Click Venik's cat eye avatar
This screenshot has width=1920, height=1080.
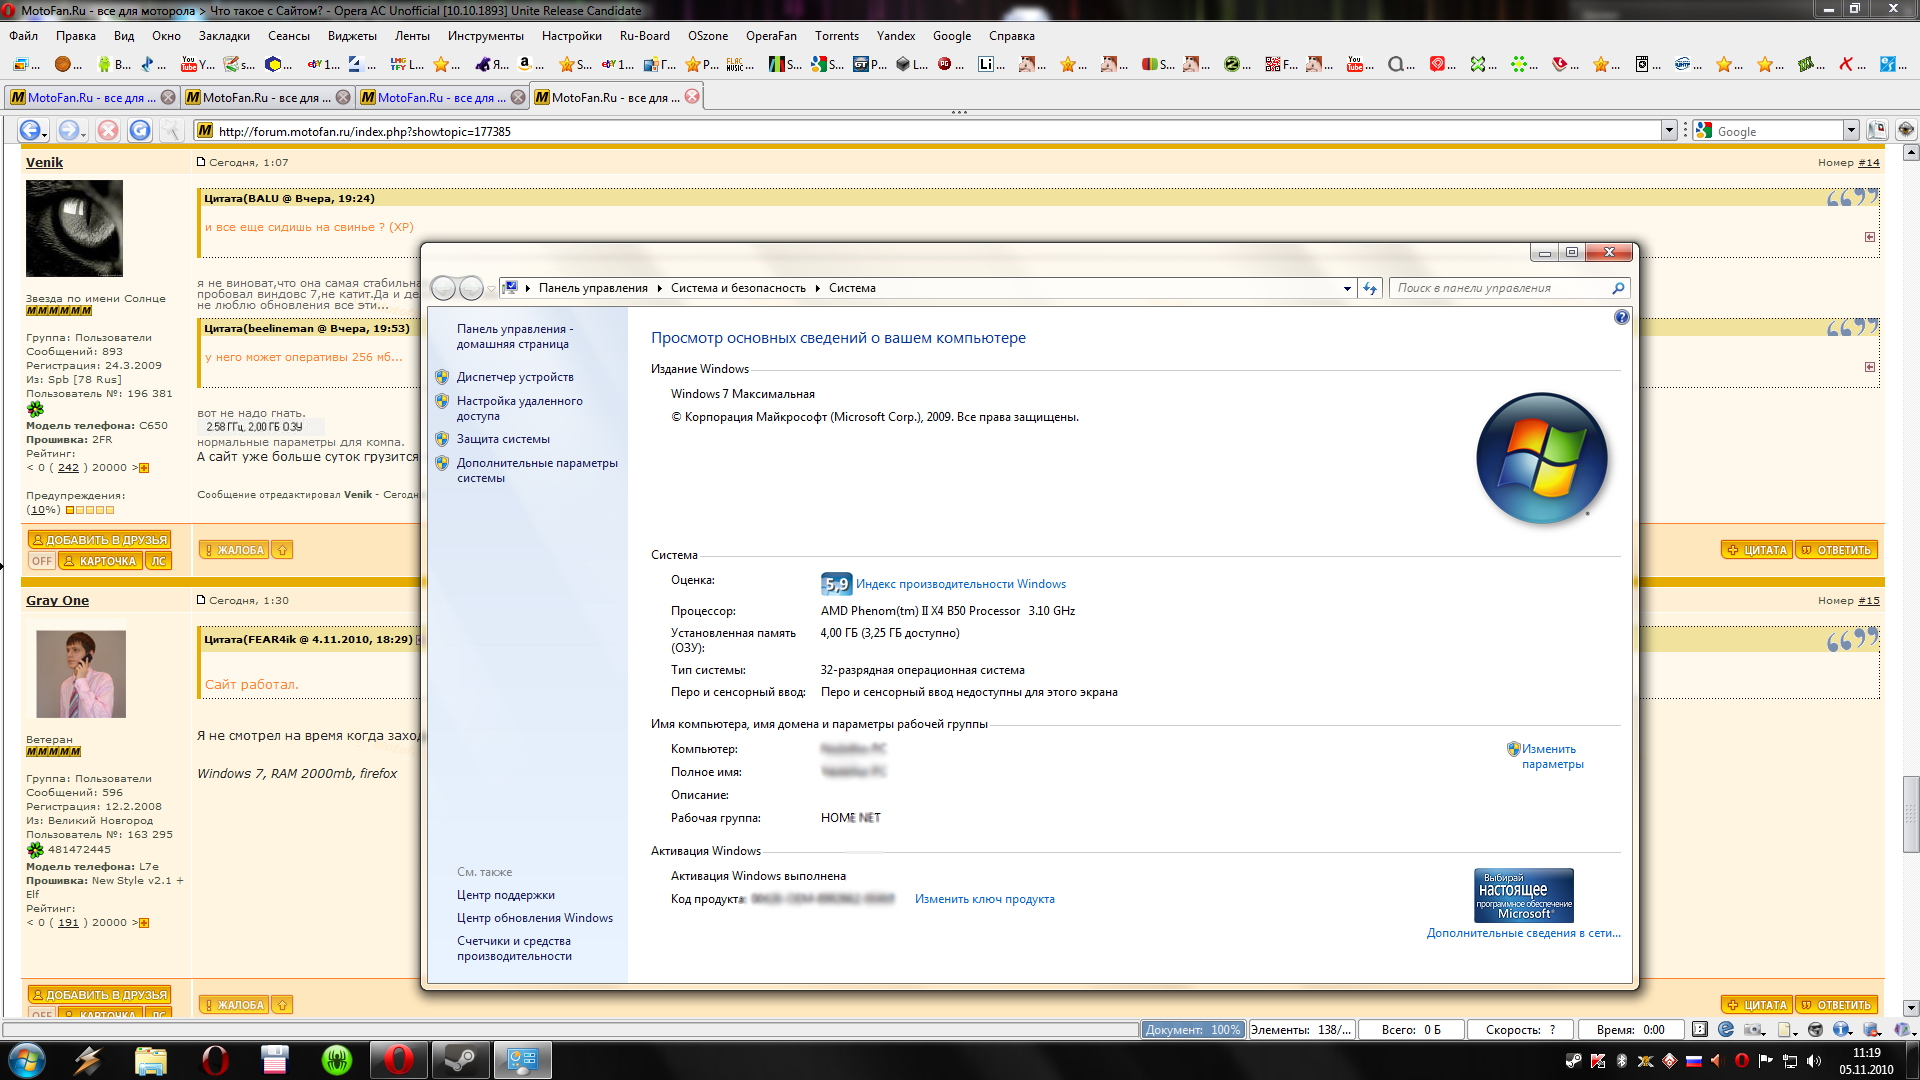click(x=74, y=228)
